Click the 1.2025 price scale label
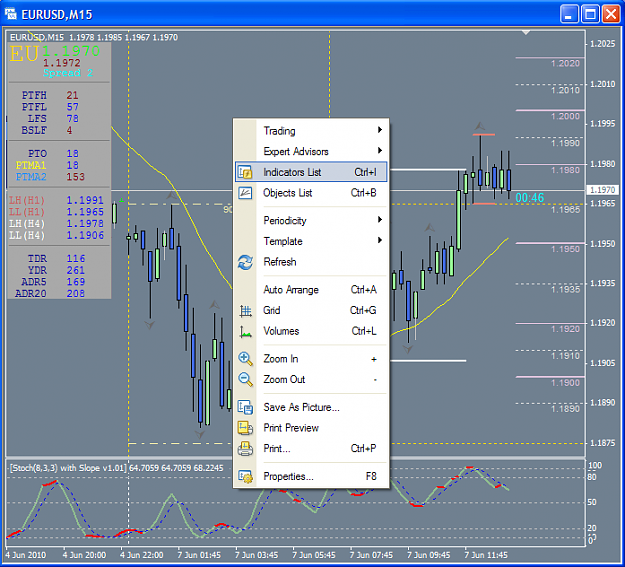 coord(603,44)
